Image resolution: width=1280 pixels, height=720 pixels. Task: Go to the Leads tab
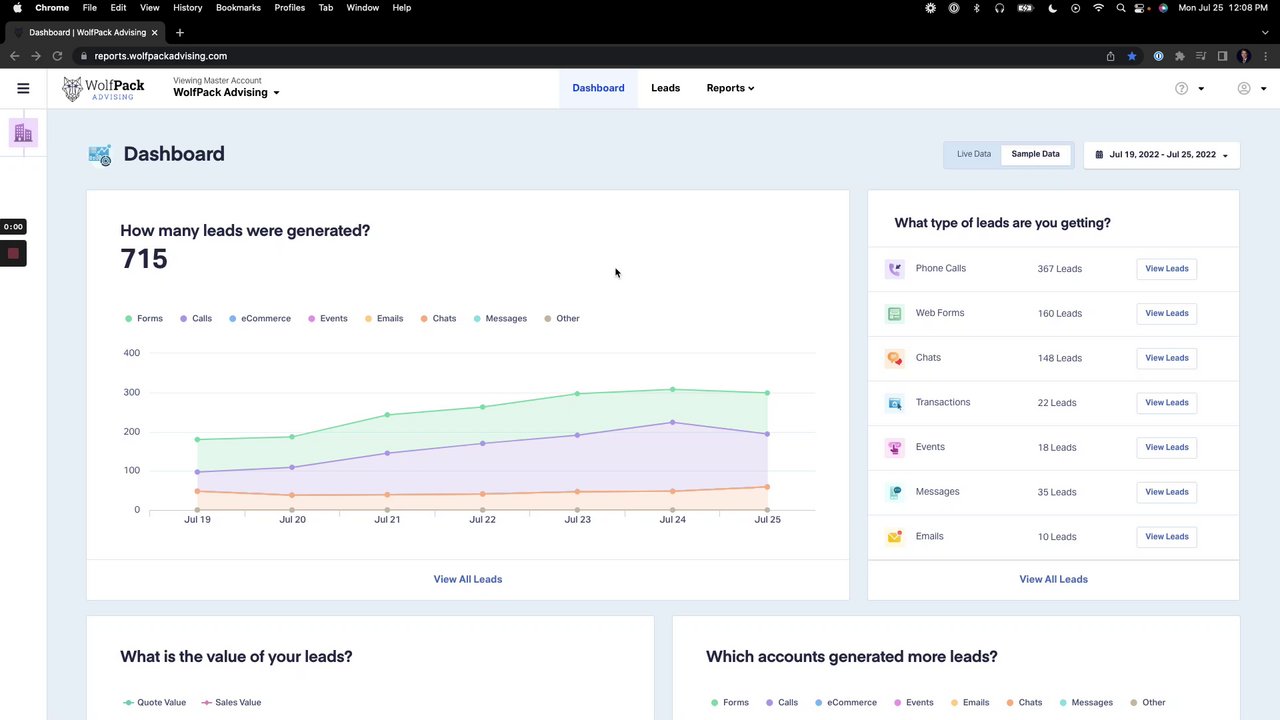665,88
